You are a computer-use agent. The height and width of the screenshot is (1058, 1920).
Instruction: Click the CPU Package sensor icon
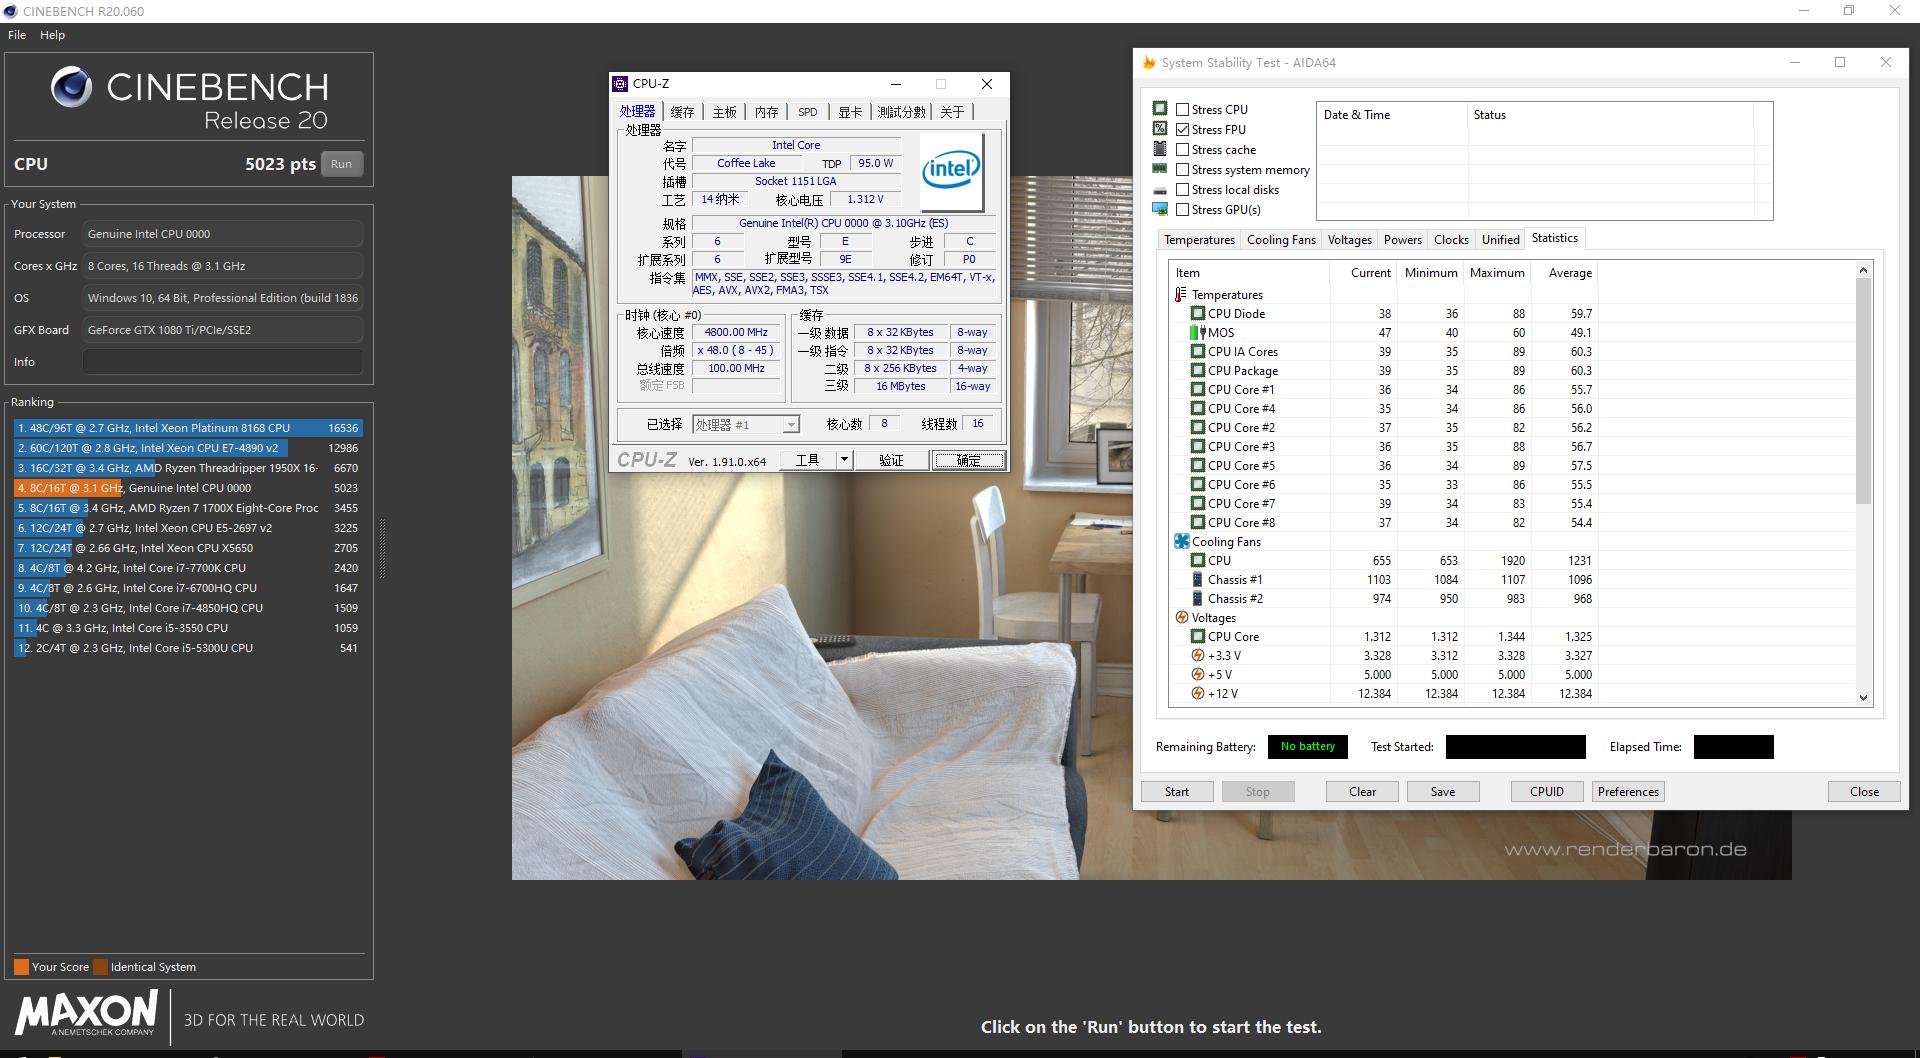click(x=1197, y=371)
